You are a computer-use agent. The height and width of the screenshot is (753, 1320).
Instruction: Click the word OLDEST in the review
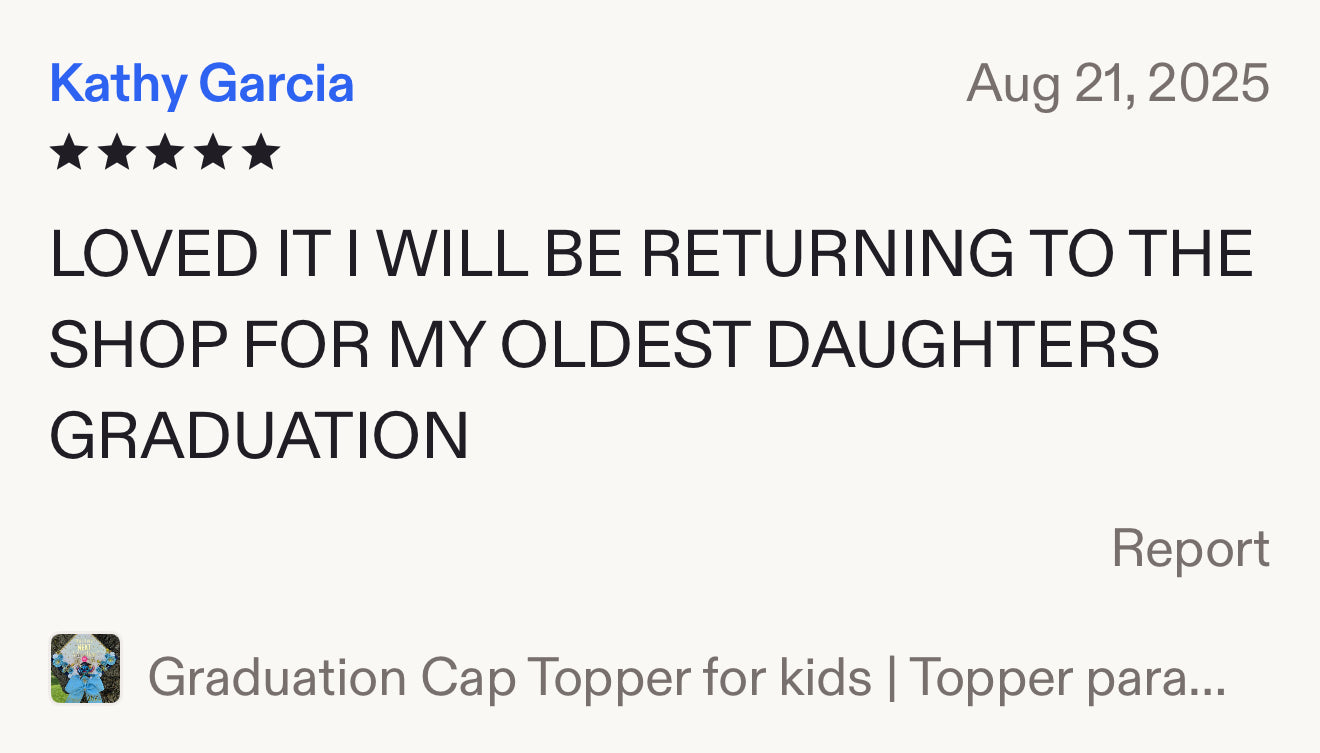(x=625, y=344)
